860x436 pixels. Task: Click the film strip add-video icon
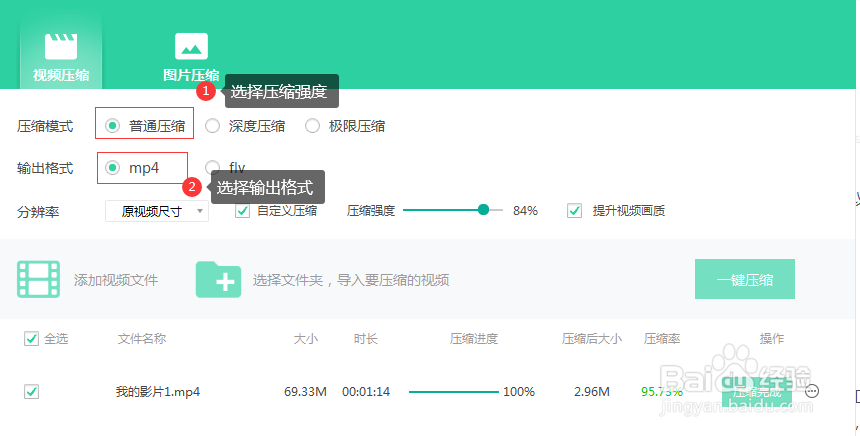(x=38, y=279)
